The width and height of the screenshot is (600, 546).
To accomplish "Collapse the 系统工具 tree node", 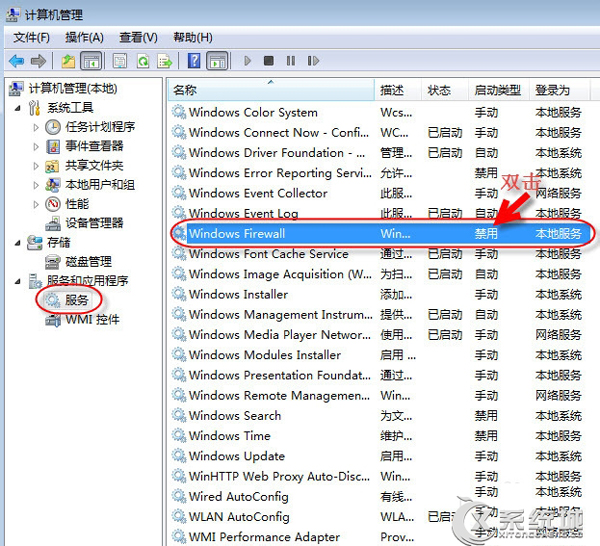I will pyautogui.click(x=18, y=108).
